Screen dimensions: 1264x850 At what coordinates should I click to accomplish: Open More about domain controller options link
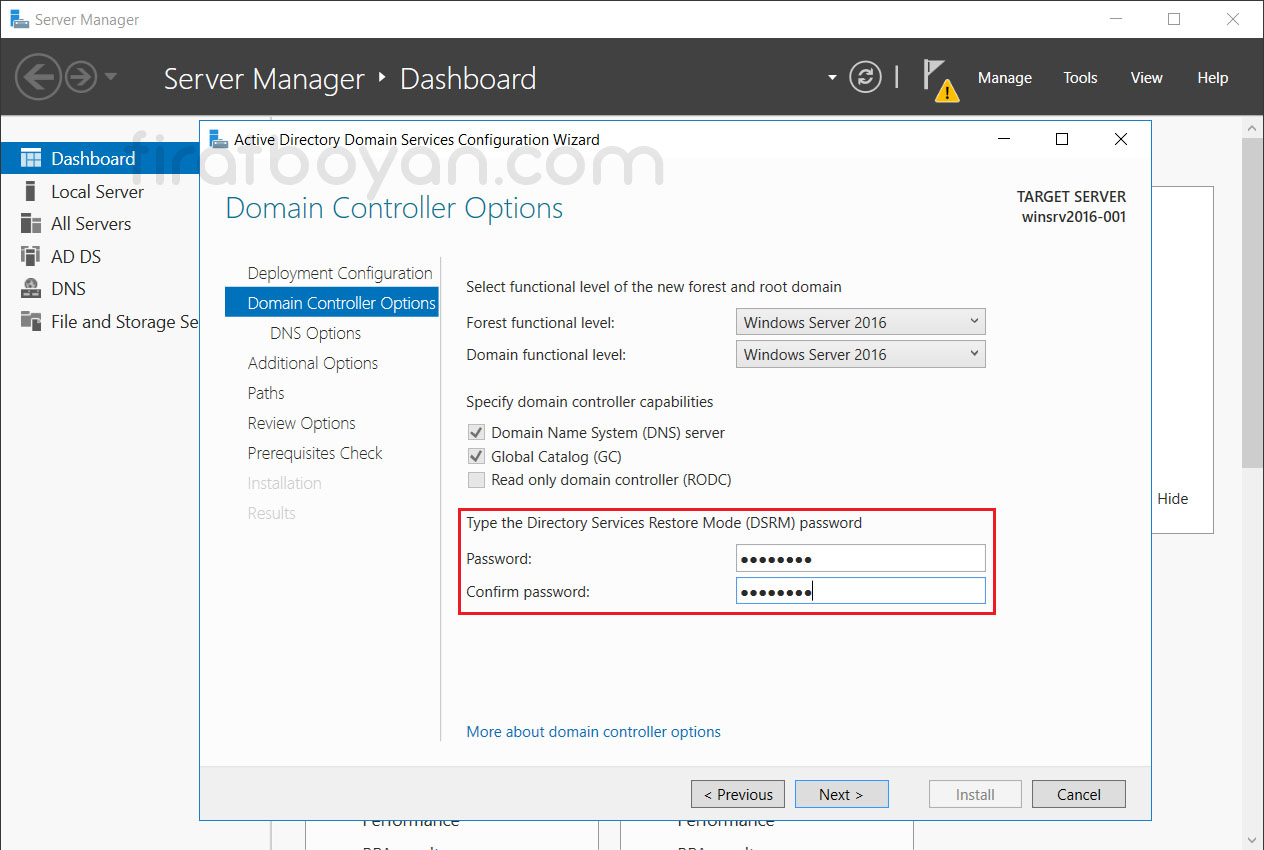click(594, 732)
